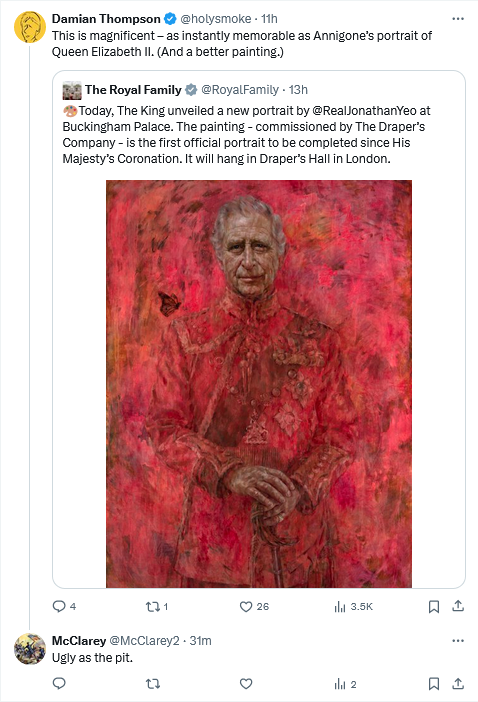Share Damian Thompson's tweet
The image size is (478, 702).
click(458, 606)
